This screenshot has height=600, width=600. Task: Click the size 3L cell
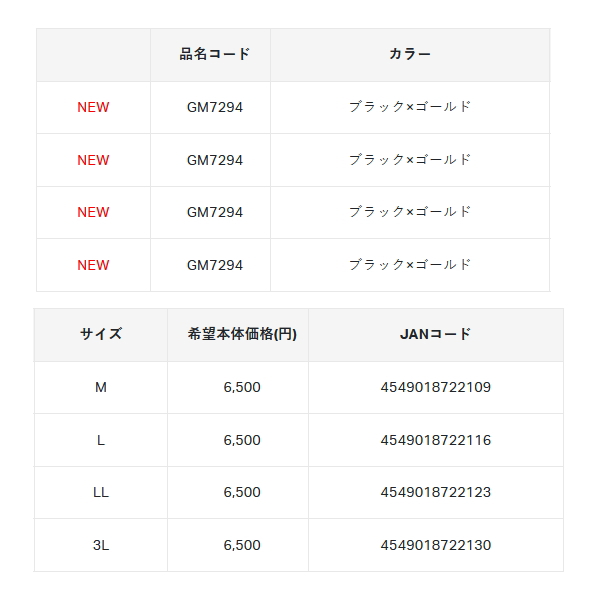[x=101, y=545]
